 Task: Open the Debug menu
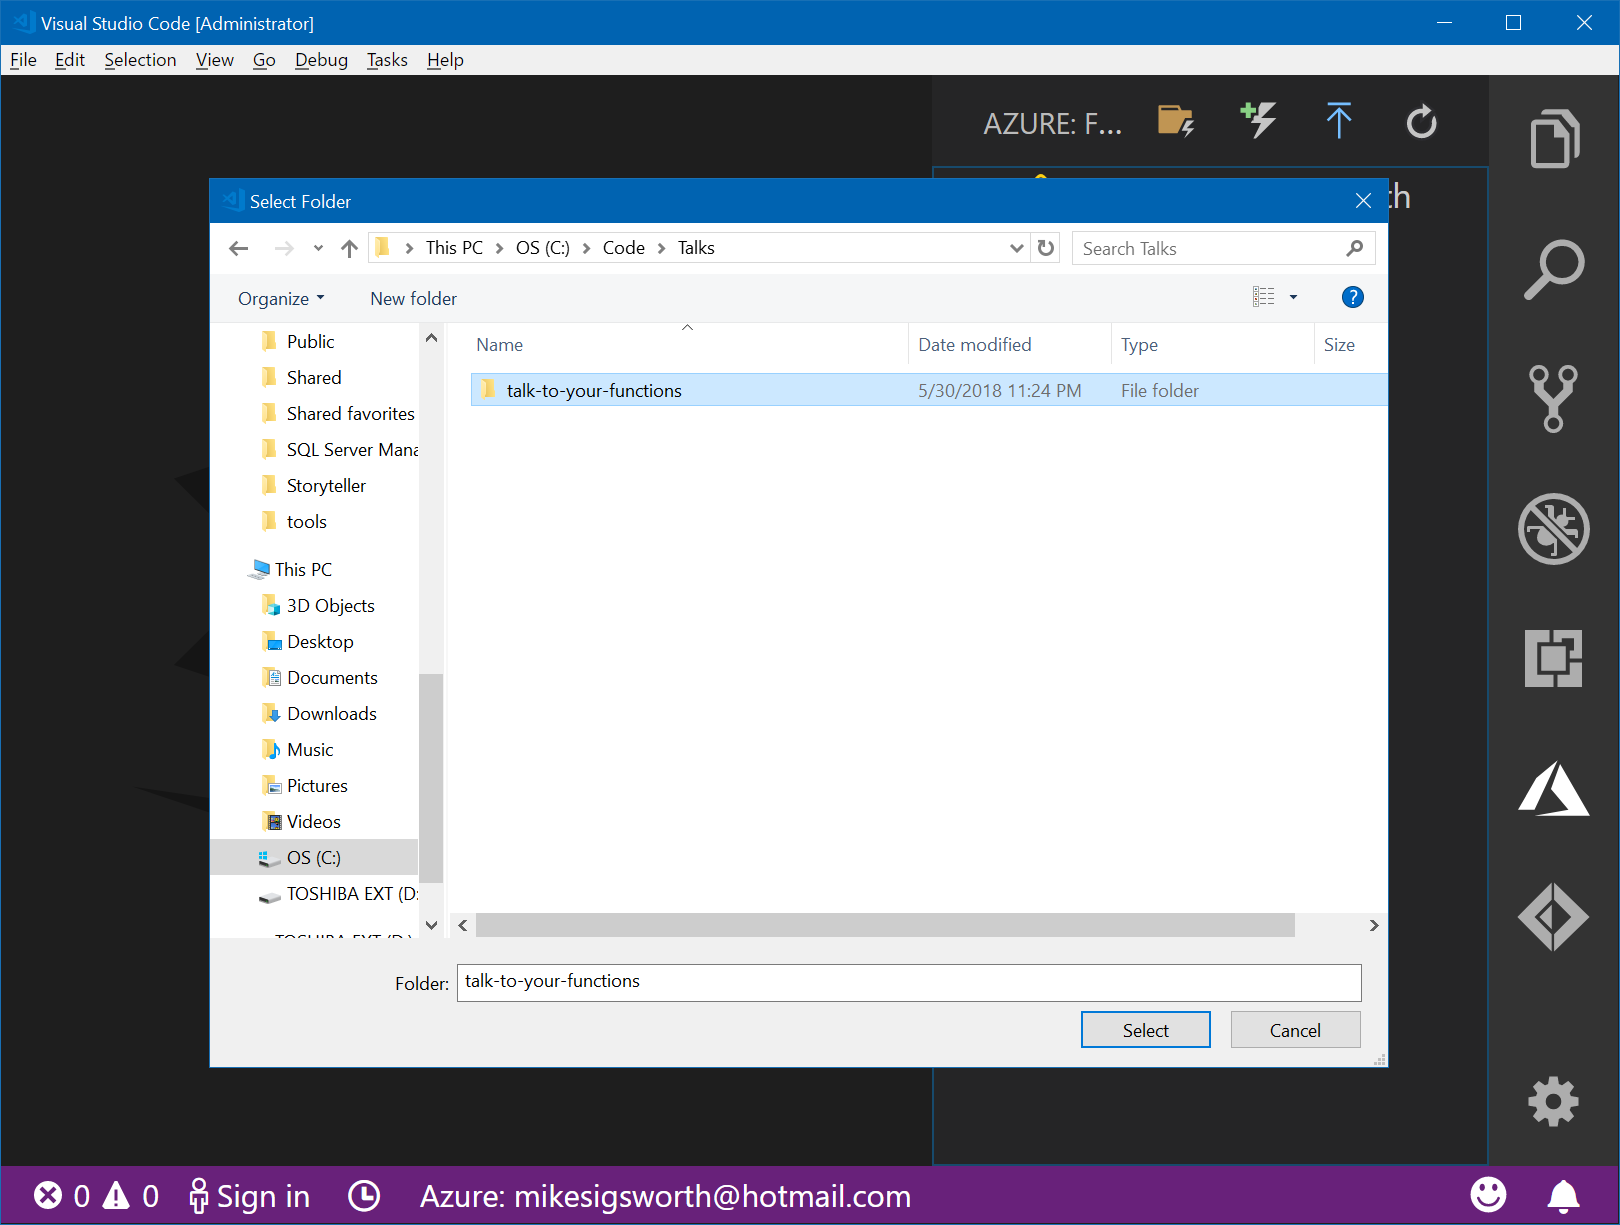321,60
